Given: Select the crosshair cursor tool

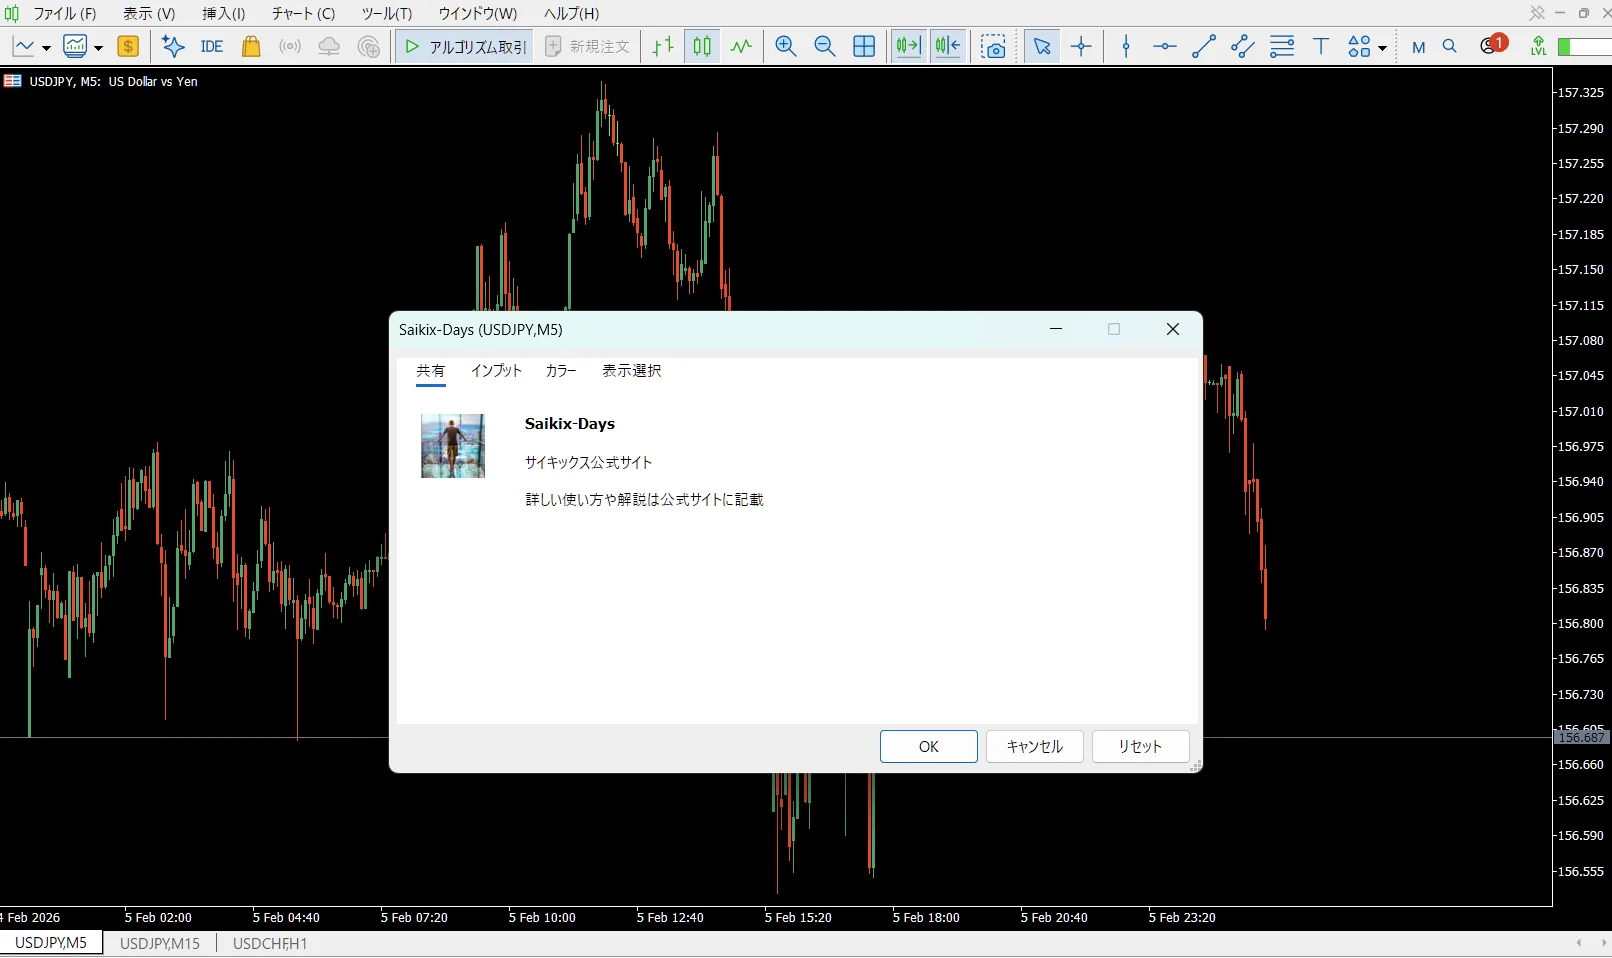Looking at the screenshot, I should click(1081, 46).
